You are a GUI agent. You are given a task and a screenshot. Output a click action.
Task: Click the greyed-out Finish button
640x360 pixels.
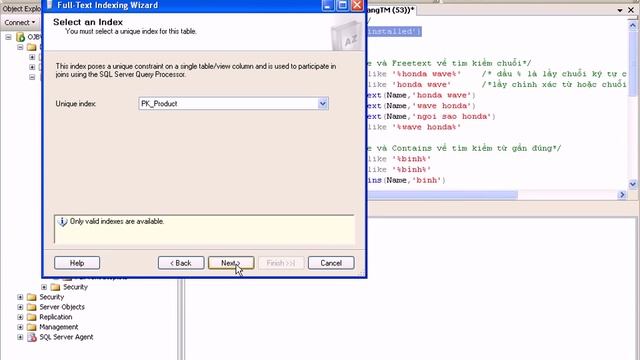click(281, 263)
